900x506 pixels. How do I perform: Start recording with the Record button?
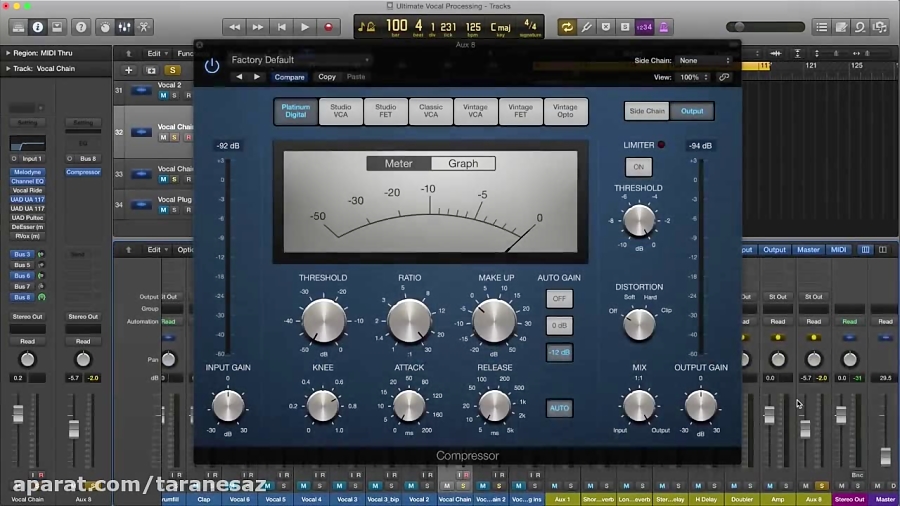point(328,27)
